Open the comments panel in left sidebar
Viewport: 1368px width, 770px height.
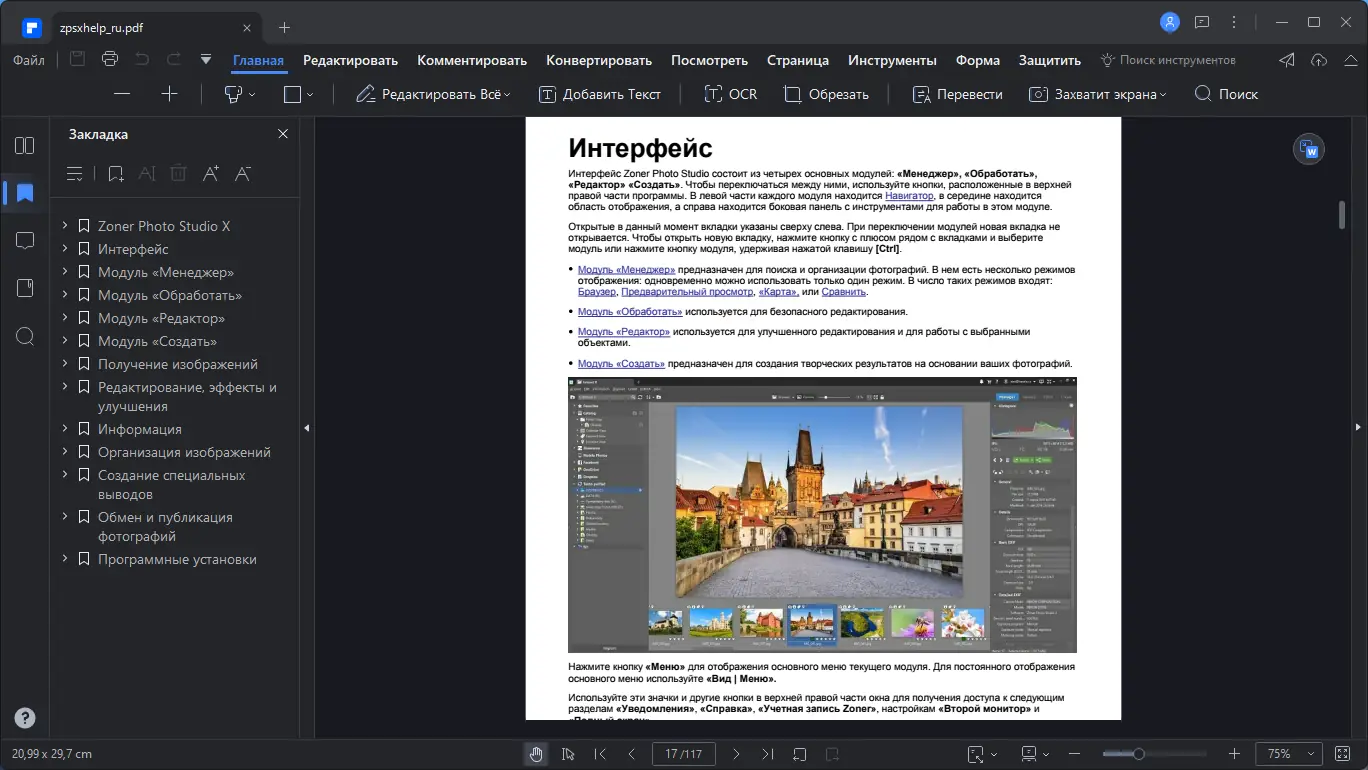pyautogui.click(x=25, y=241)
